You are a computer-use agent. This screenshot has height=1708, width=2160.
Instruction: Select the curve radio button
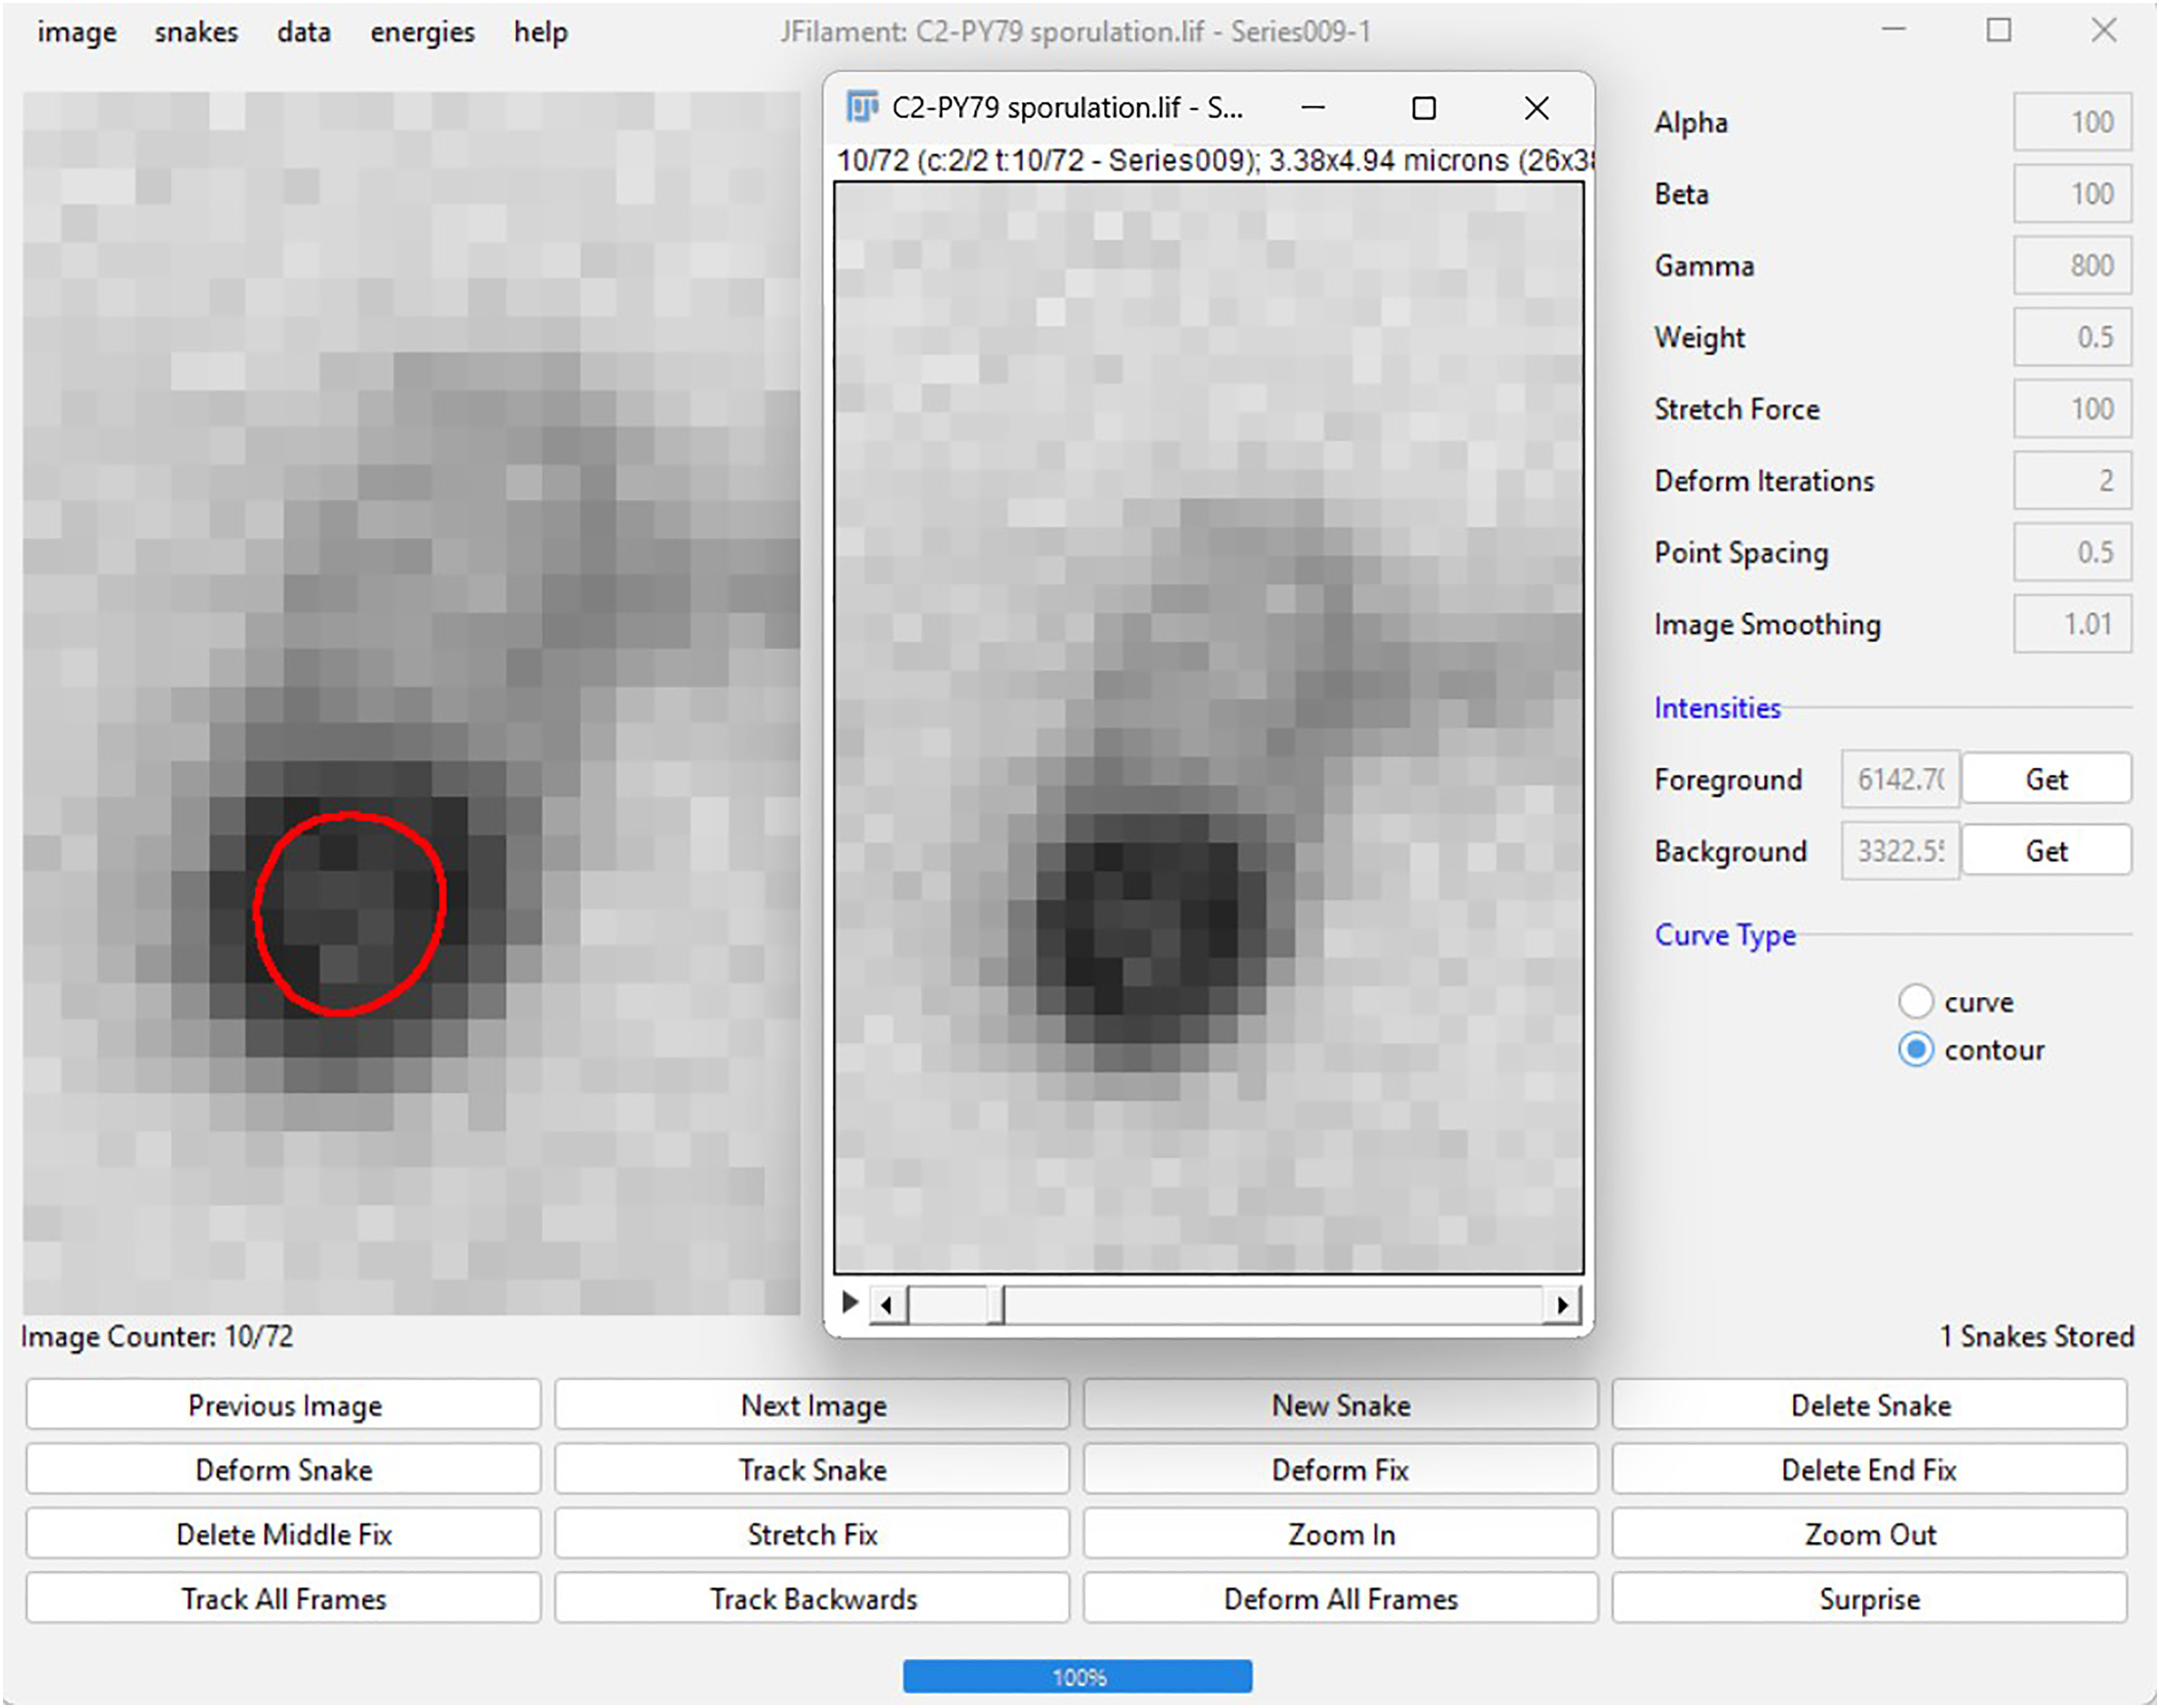click(1915, 1001)
